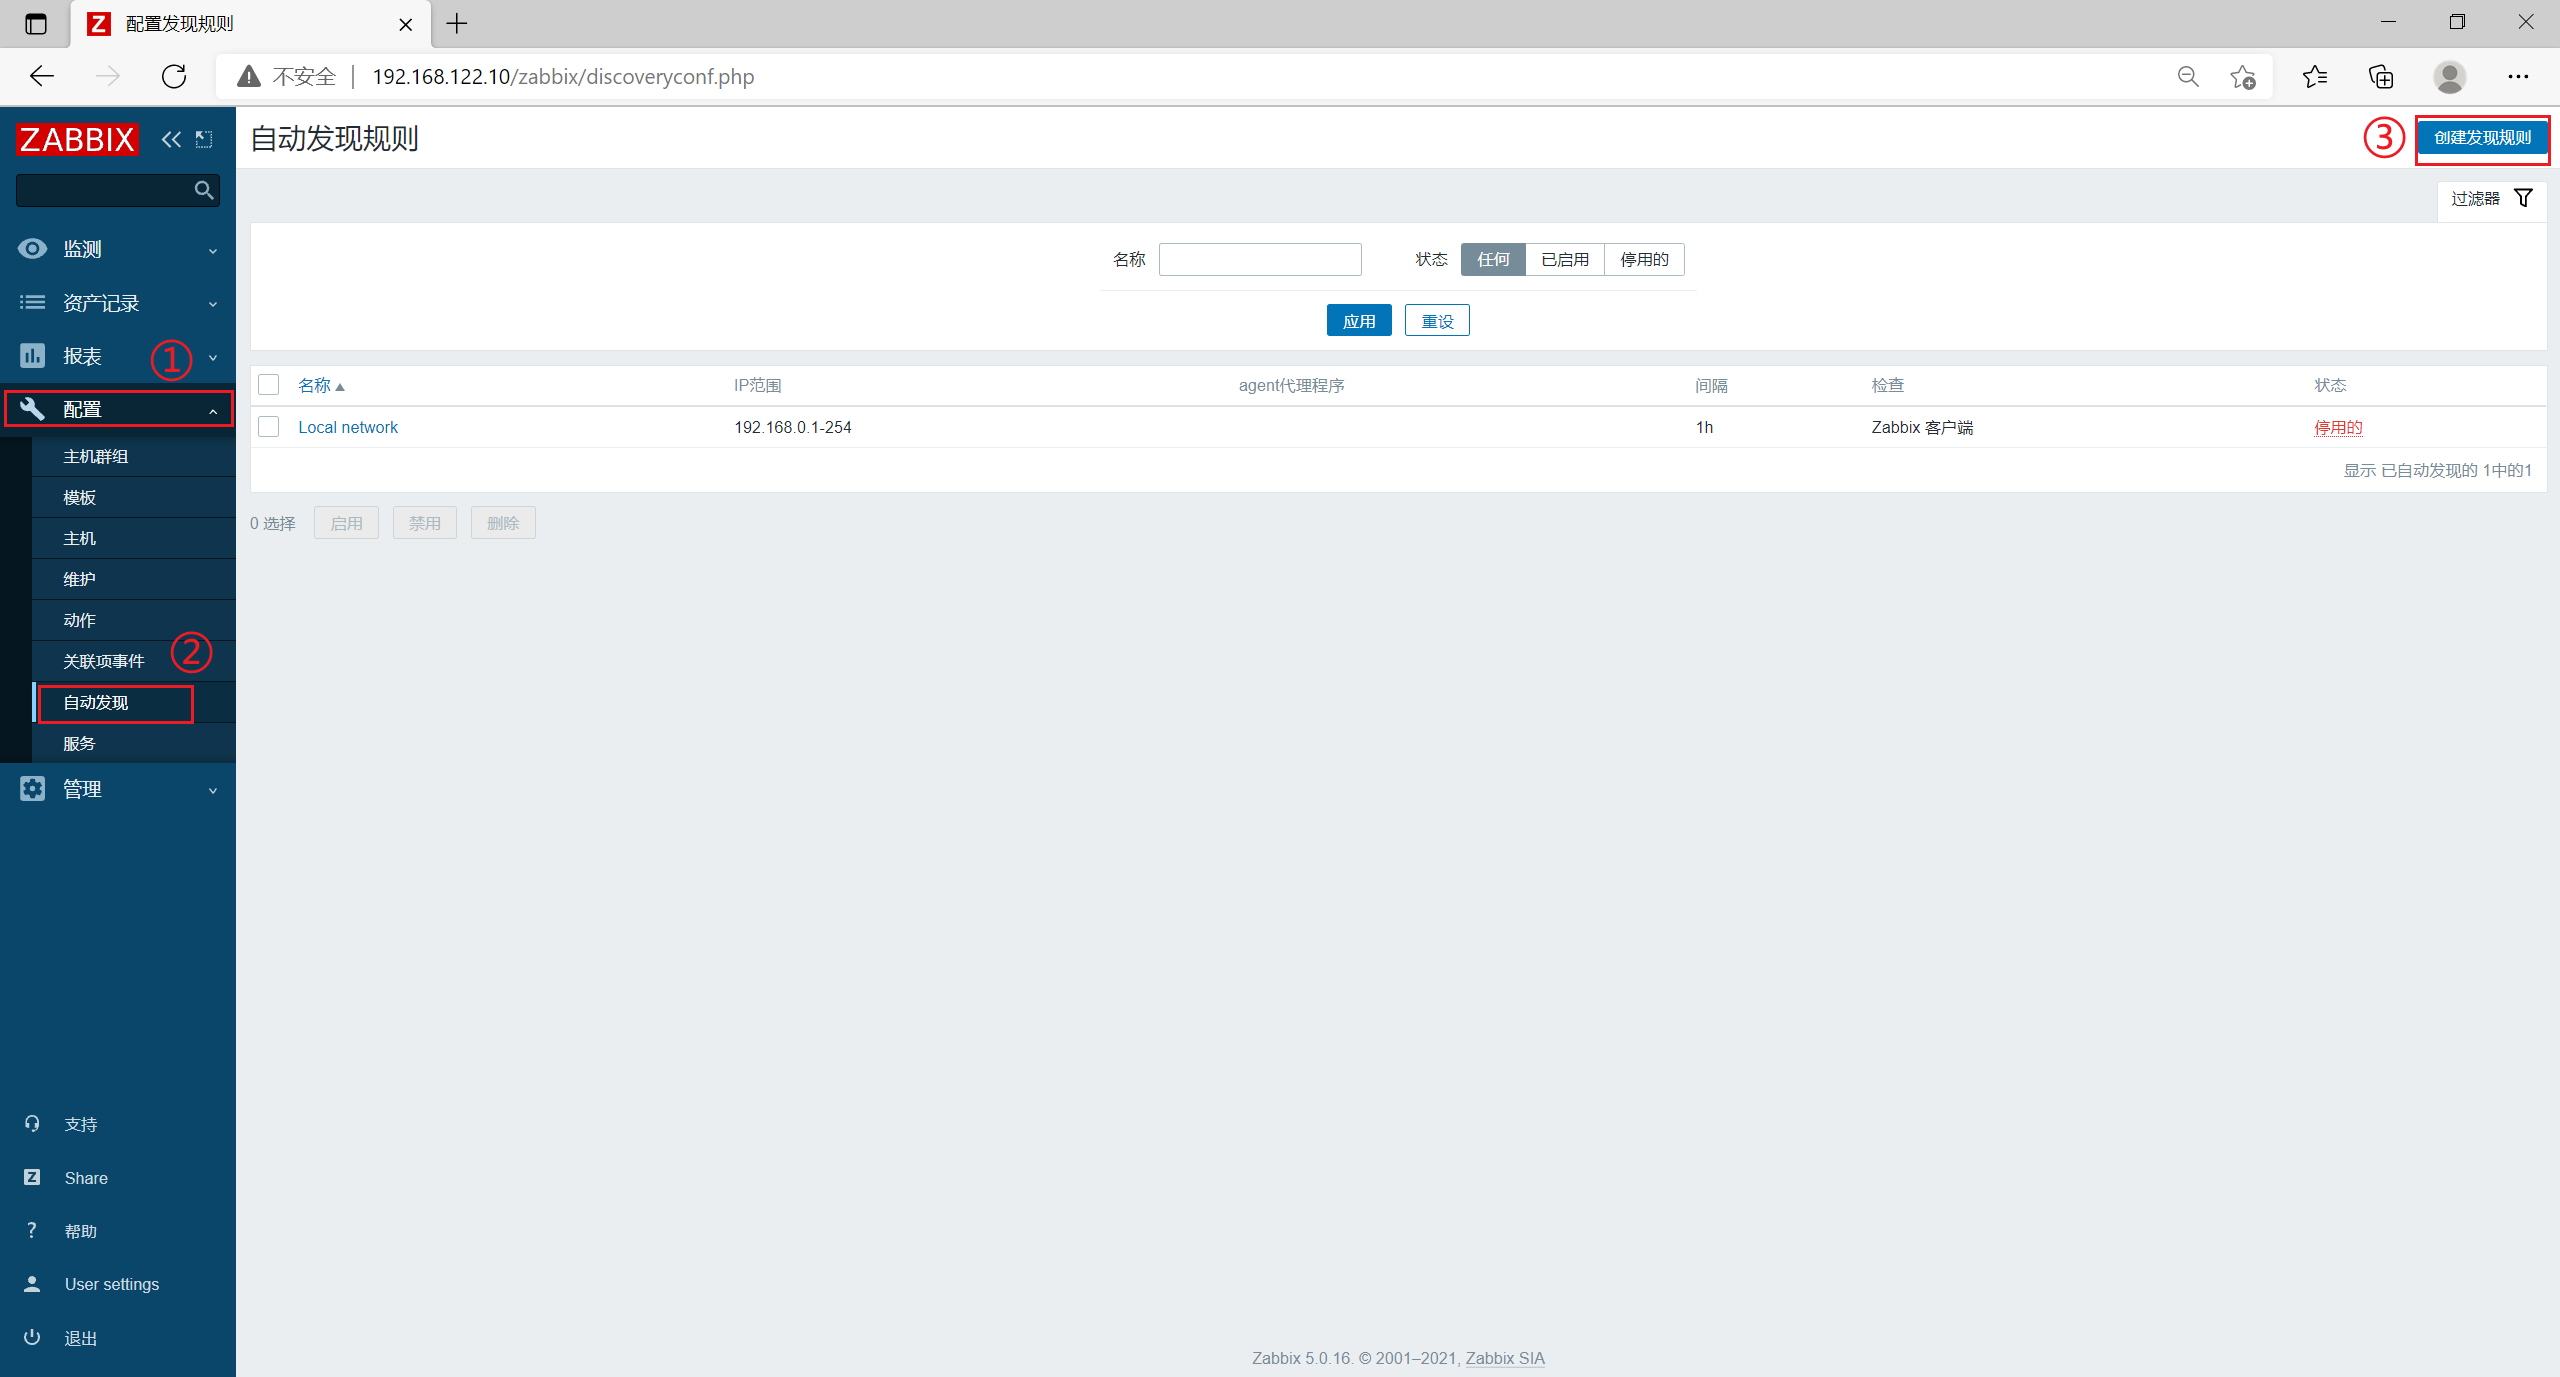Collapse the 配置 menu chevron

pos(213,411)
